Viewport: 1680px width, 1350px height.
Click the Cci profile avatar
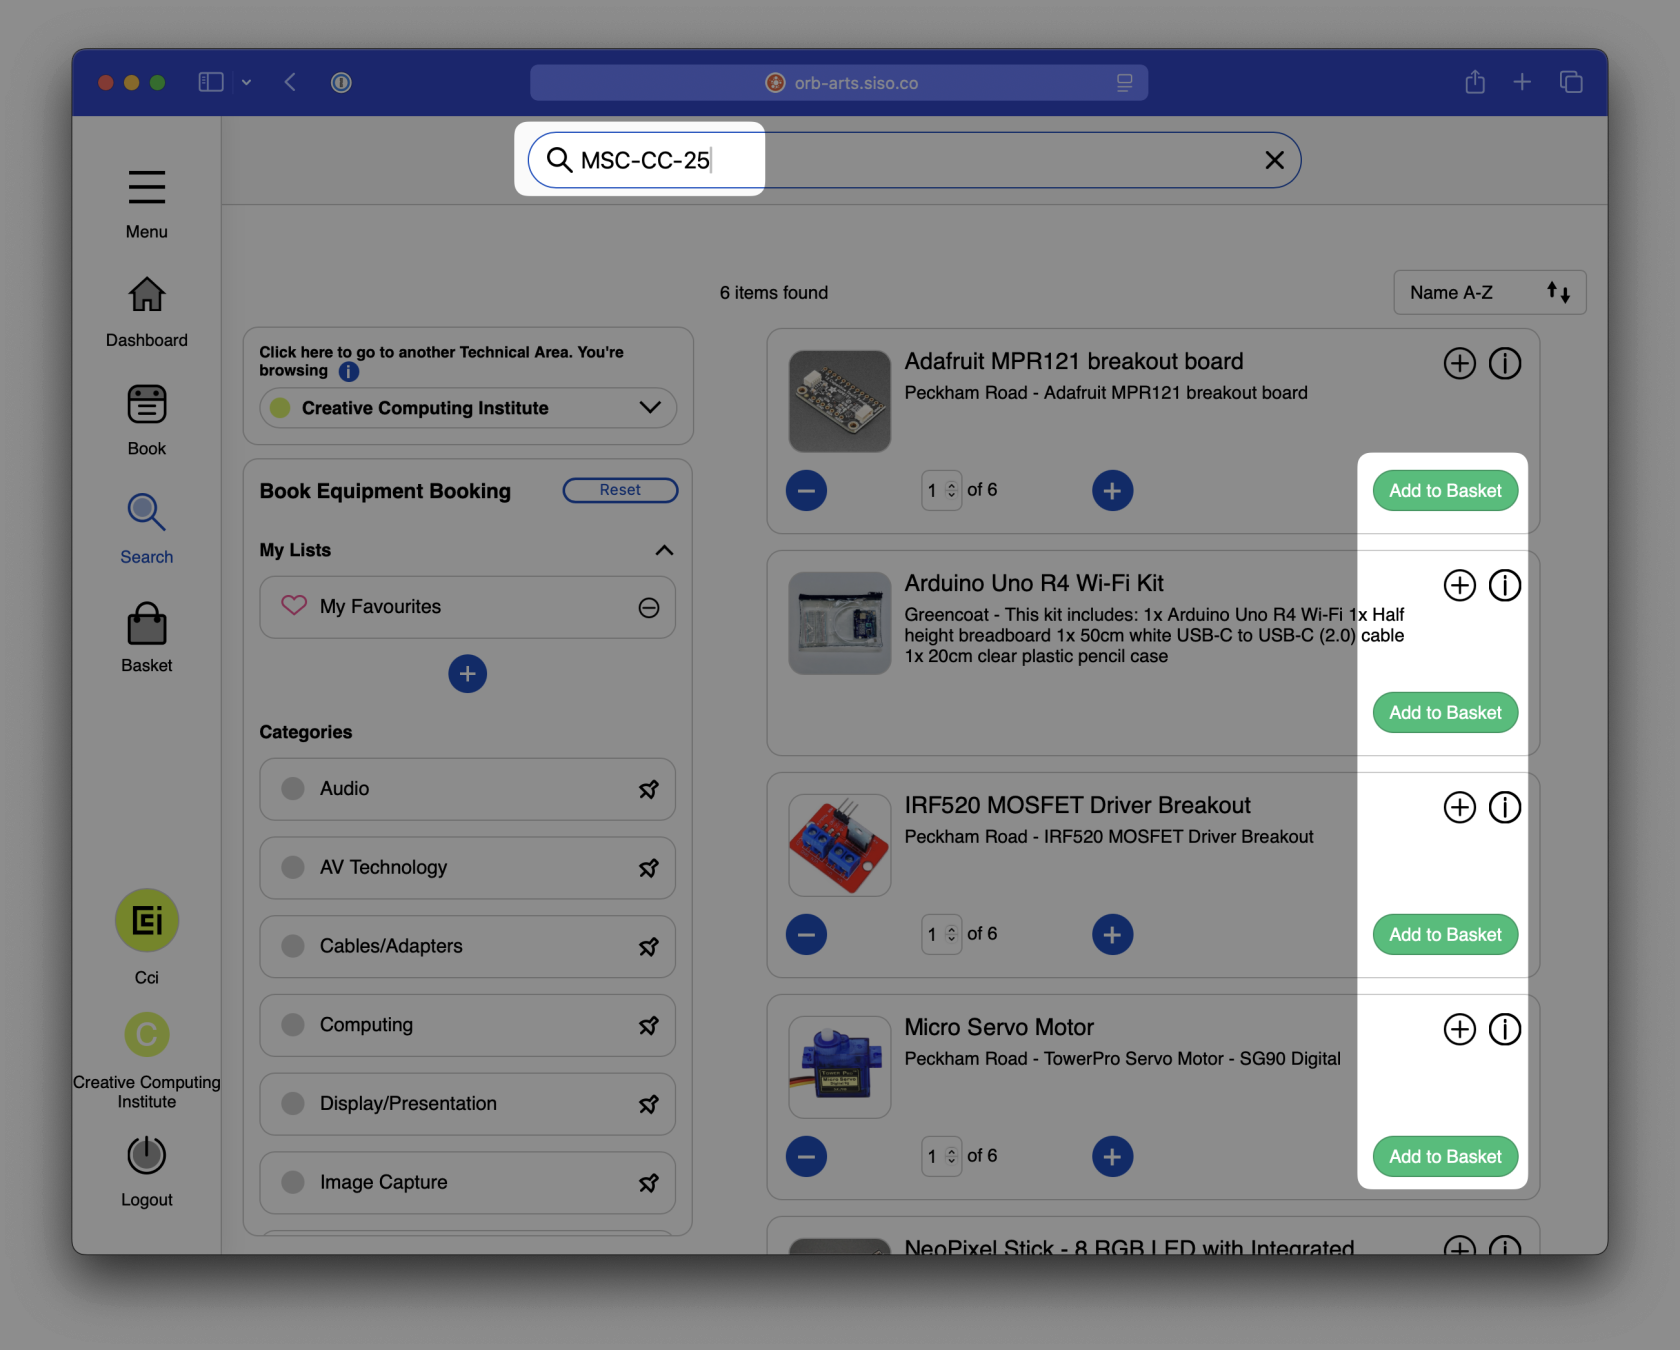click(147, 920)
